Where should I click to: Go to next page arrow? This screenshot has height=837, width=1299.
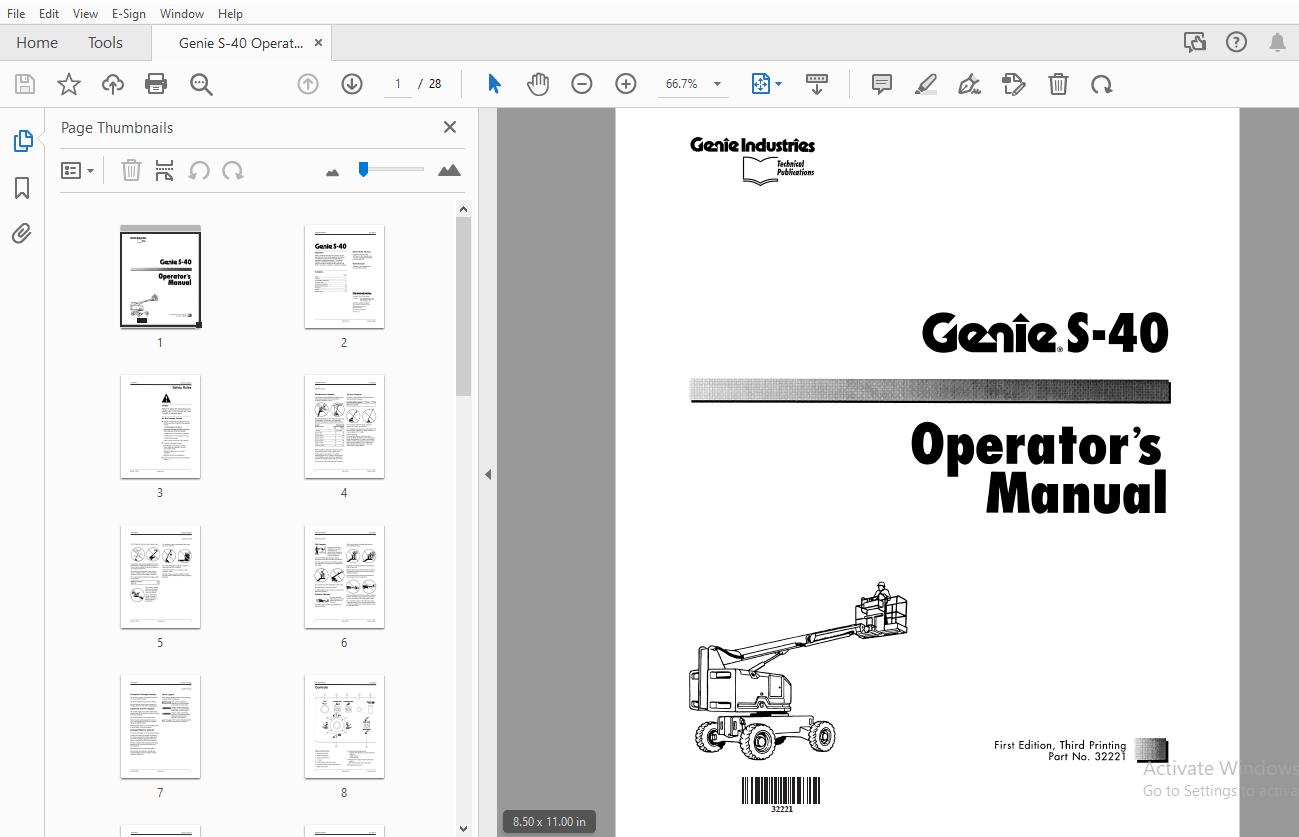[x=352, y=84]
